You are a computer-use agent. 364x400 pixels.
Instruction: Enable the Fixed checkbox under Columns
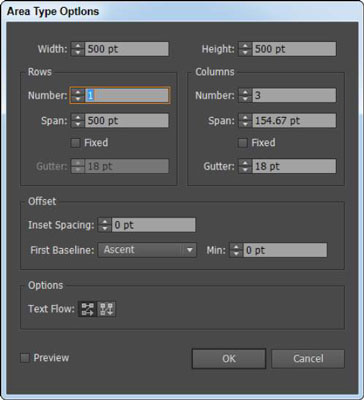tap(243, 143)
